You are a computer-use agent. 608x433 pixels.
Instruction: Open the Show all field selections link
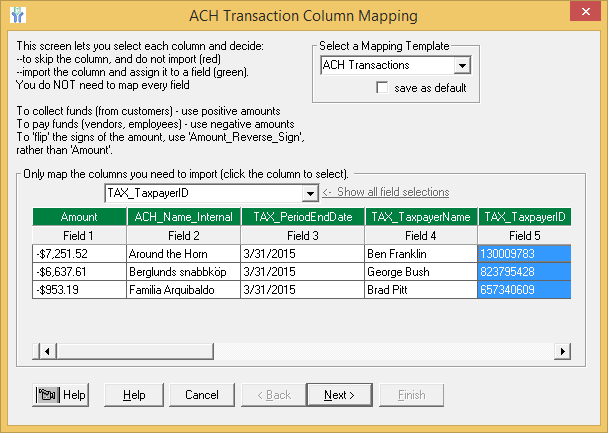pyautogui.click(x=385, y=192)
